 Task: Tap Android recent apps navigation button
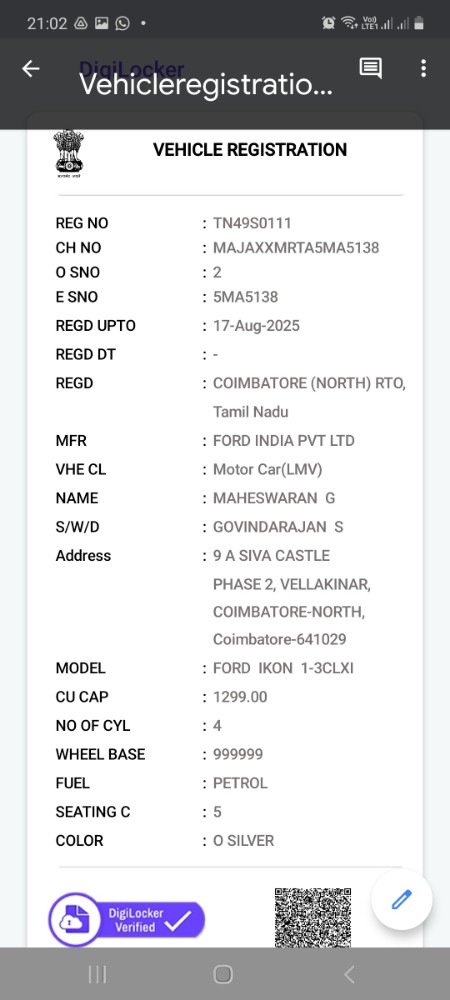tap(97, 974)
